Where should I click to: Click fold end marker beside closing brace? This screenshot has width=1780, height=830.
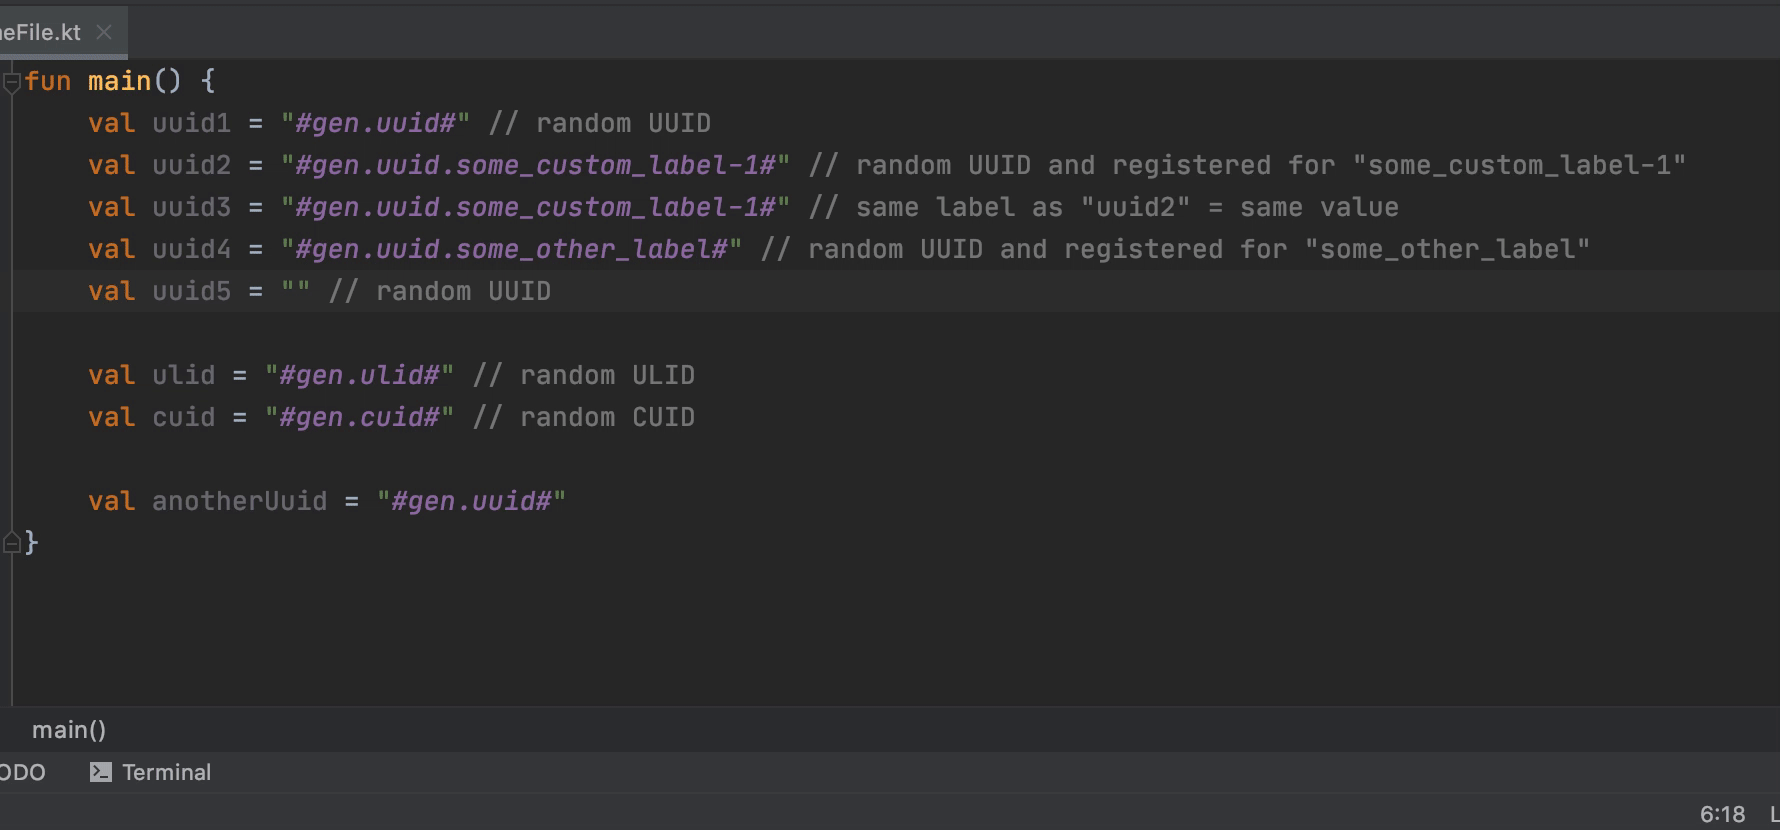12,543
